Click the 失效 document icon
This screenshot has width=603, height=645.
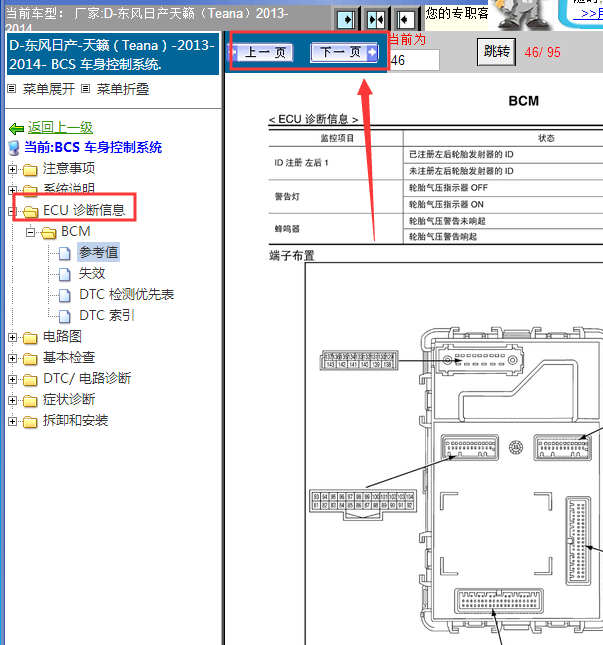65,274
